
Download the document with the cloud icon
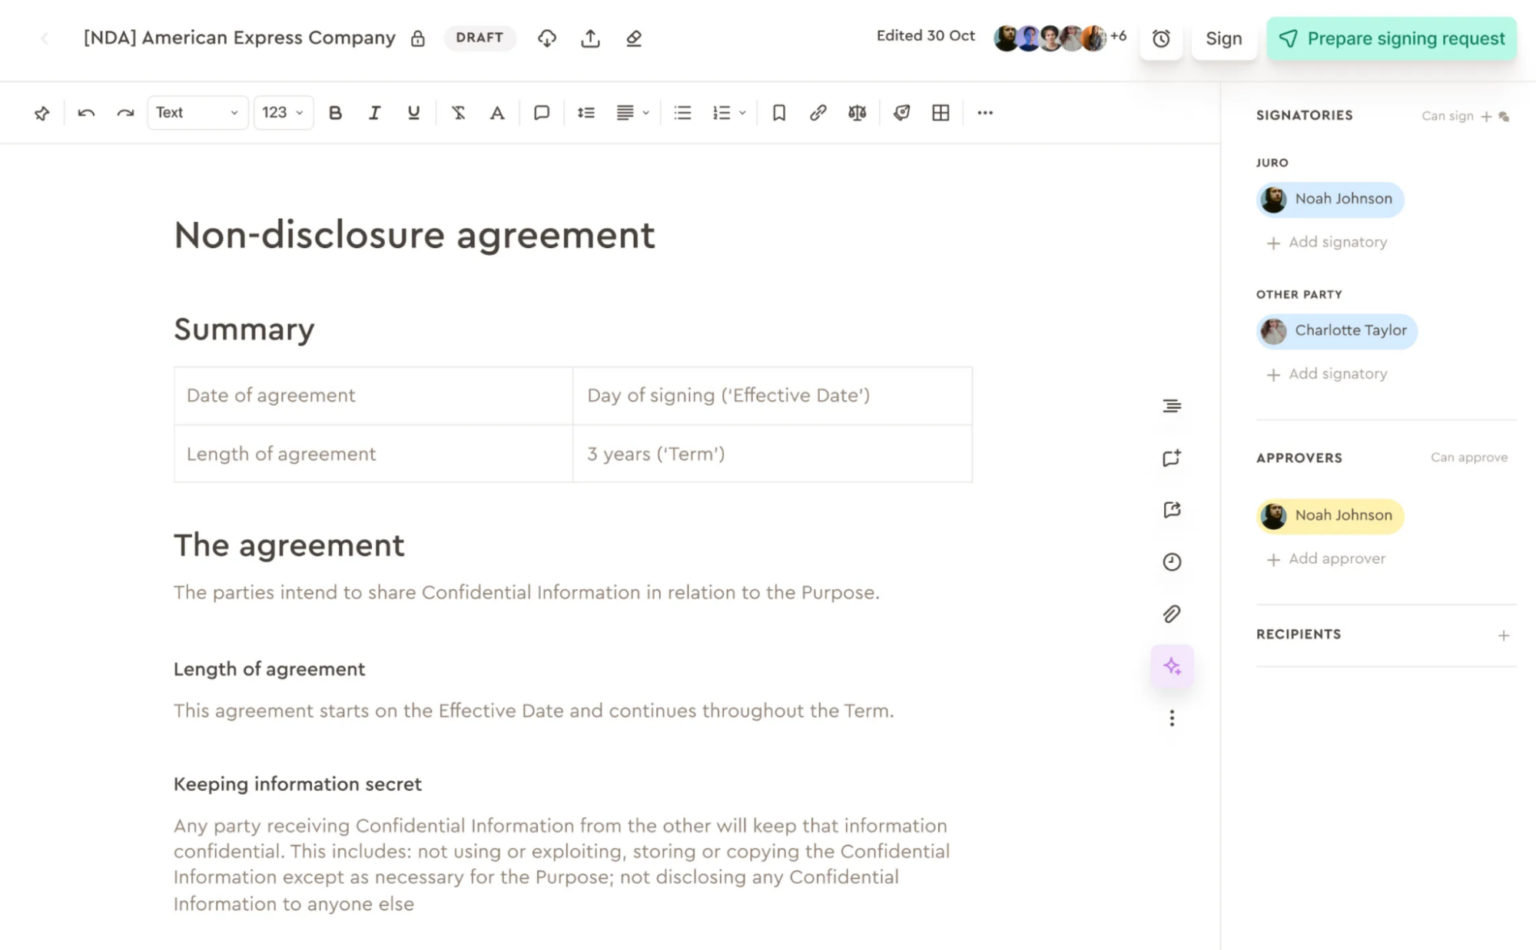(x=546, y=38)
